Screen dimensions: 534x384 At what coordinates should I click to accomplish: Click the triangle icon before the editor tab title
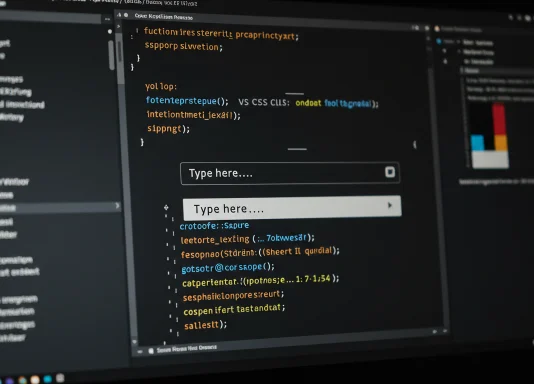click(119, 15)
